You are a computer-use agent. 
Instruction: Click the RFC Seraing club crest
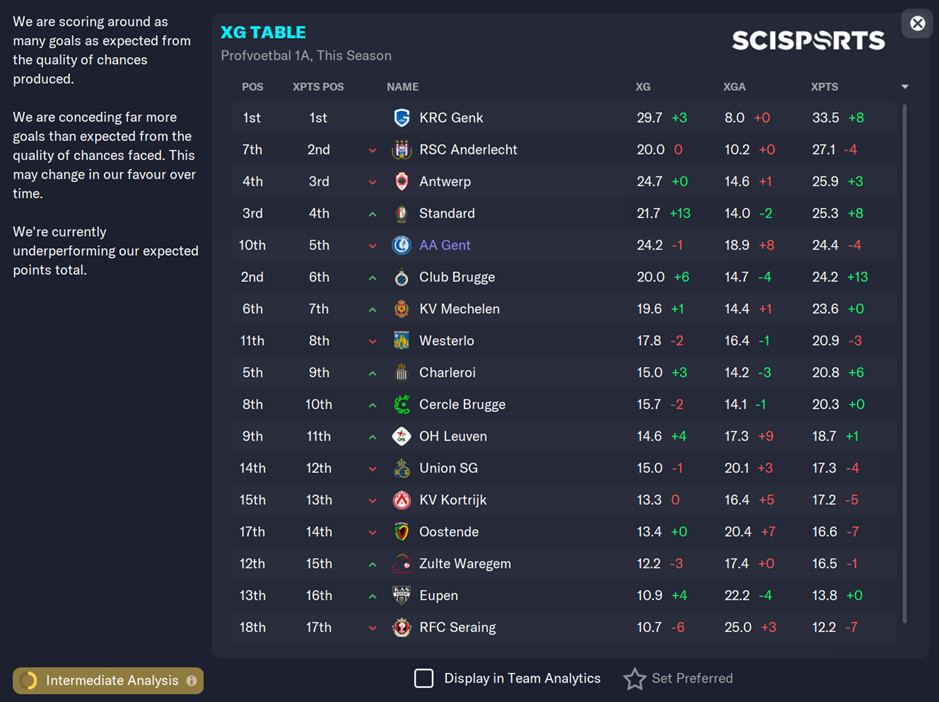tap(401, 627)
